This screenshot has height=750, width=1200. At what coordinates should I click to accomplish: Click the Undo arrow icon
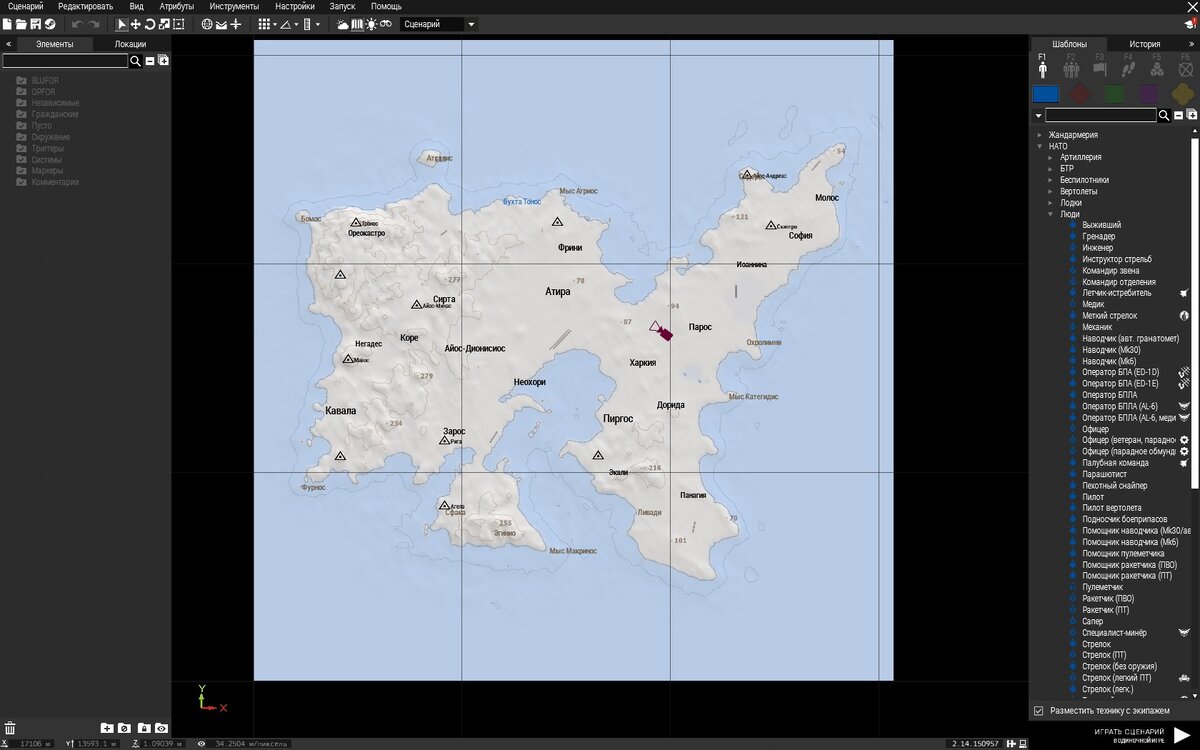point(77,24)
